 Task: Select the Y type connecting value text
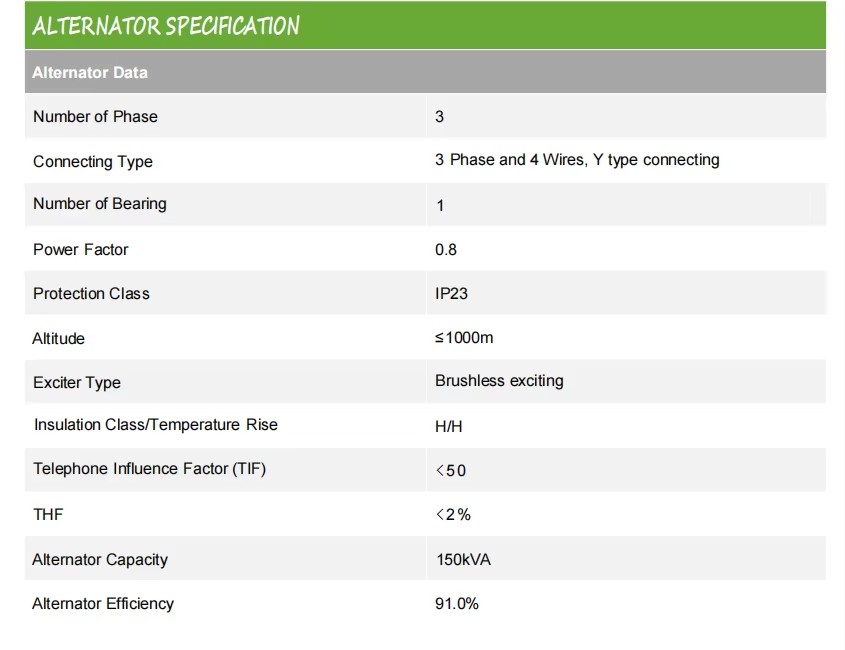[x=577, y=160]
